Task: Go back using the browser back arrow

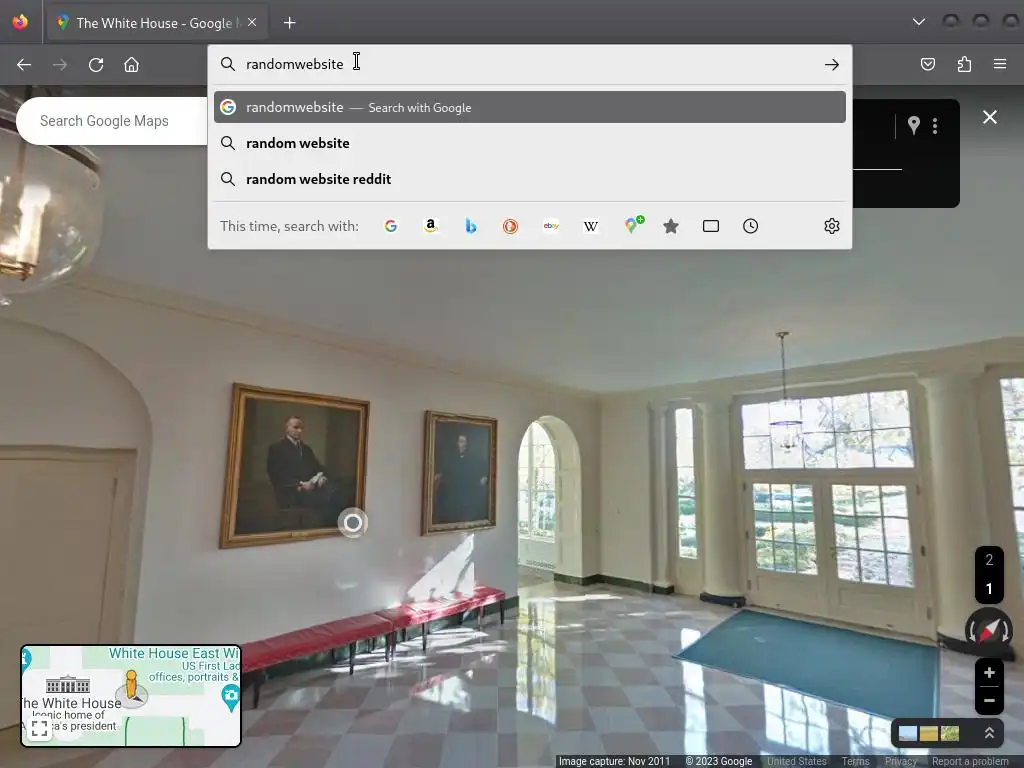Action: coord(24,65)
